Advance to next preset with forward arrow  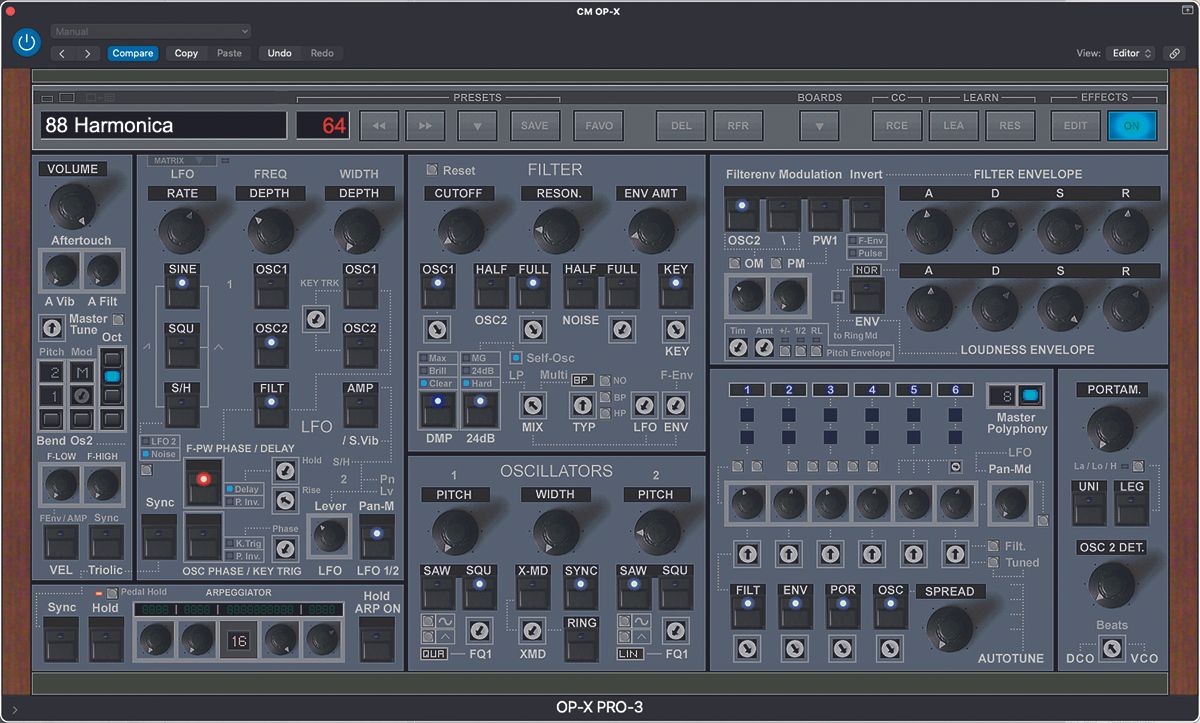click(x=425, y=125)
